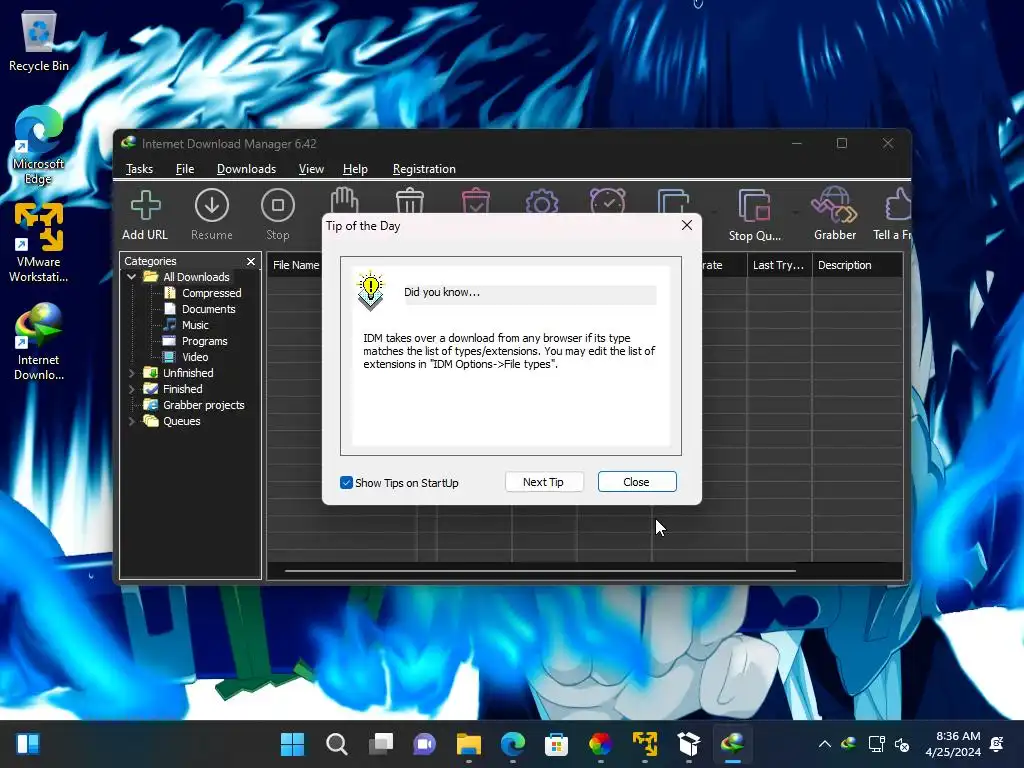Open the chat camera app on taskbar
1024x768 pixels.
tap(424, 744)
